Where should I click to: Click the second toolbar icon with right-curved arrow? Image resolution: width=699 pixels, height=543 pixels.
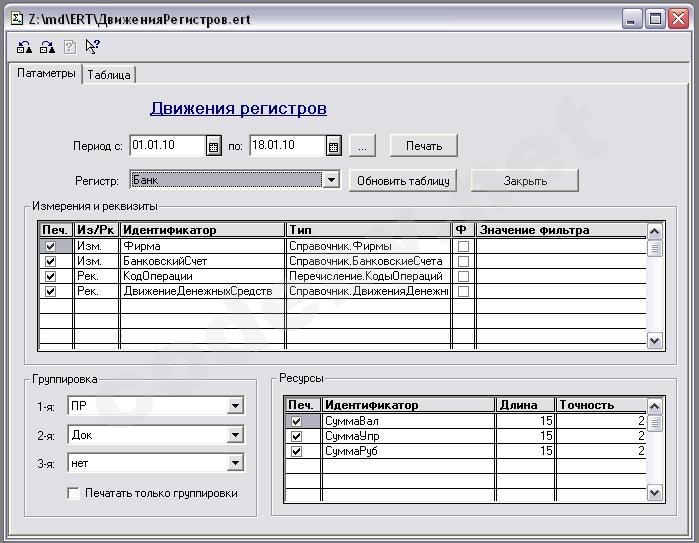(47, 46)
